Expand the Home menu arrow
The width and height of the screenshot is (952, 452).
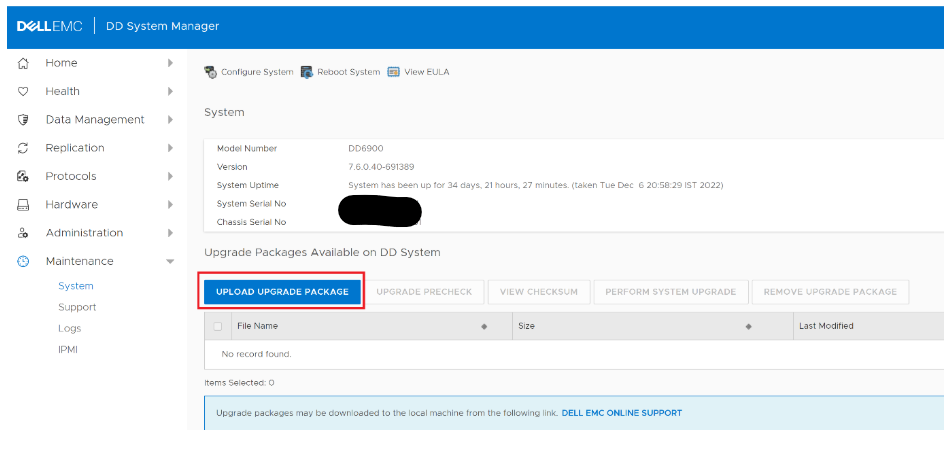(170, 63)
